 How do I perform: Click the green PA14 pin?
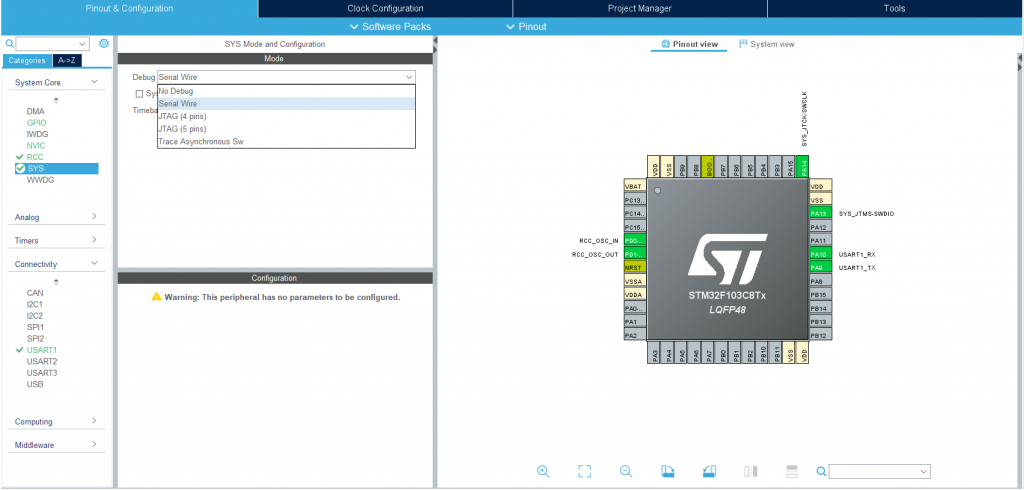tap(805, 166)
